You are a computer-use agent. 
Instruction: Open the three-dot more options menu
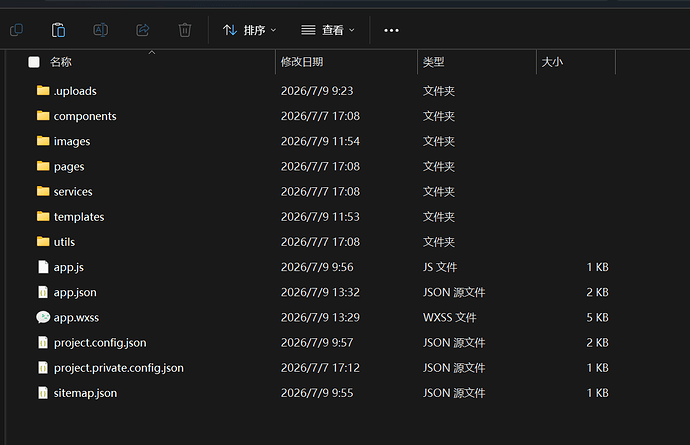(x=391, y=30)
